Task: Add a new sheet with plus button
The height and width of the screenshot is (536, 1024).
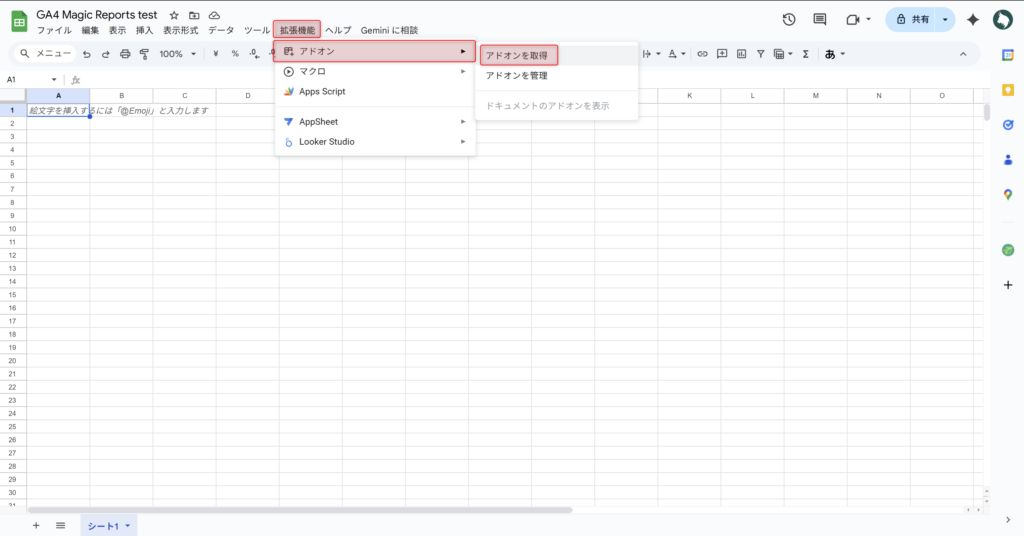Action: [x=36, y=526]
